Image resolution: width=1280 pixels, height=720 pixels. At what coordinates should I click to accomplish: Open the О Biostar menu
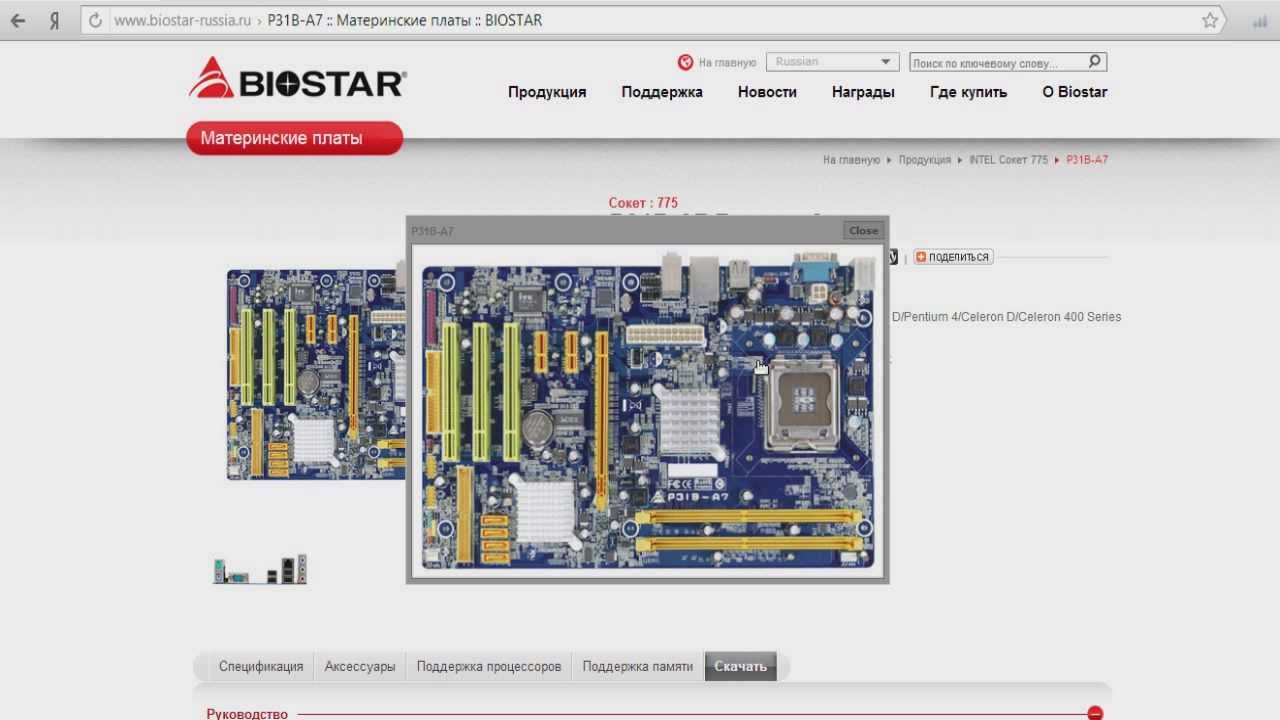(1075, 92)
